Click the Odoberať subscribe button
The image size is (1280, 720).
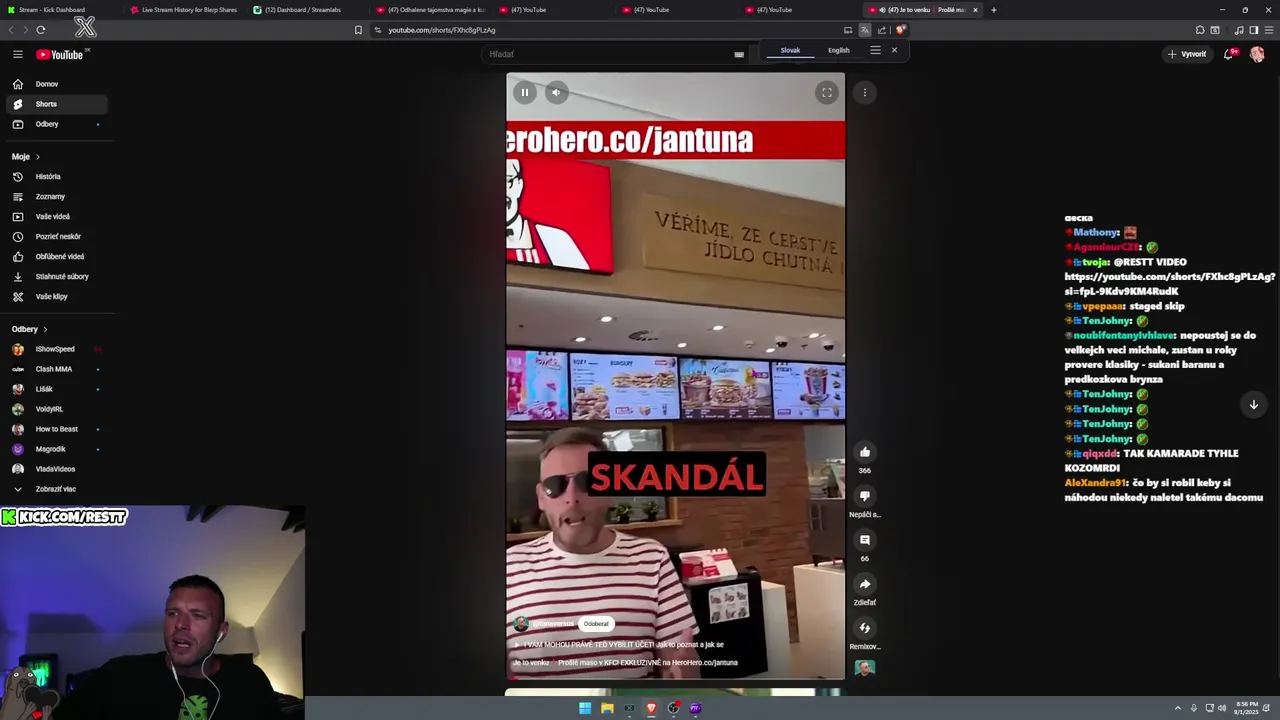(x=596, y=624)
